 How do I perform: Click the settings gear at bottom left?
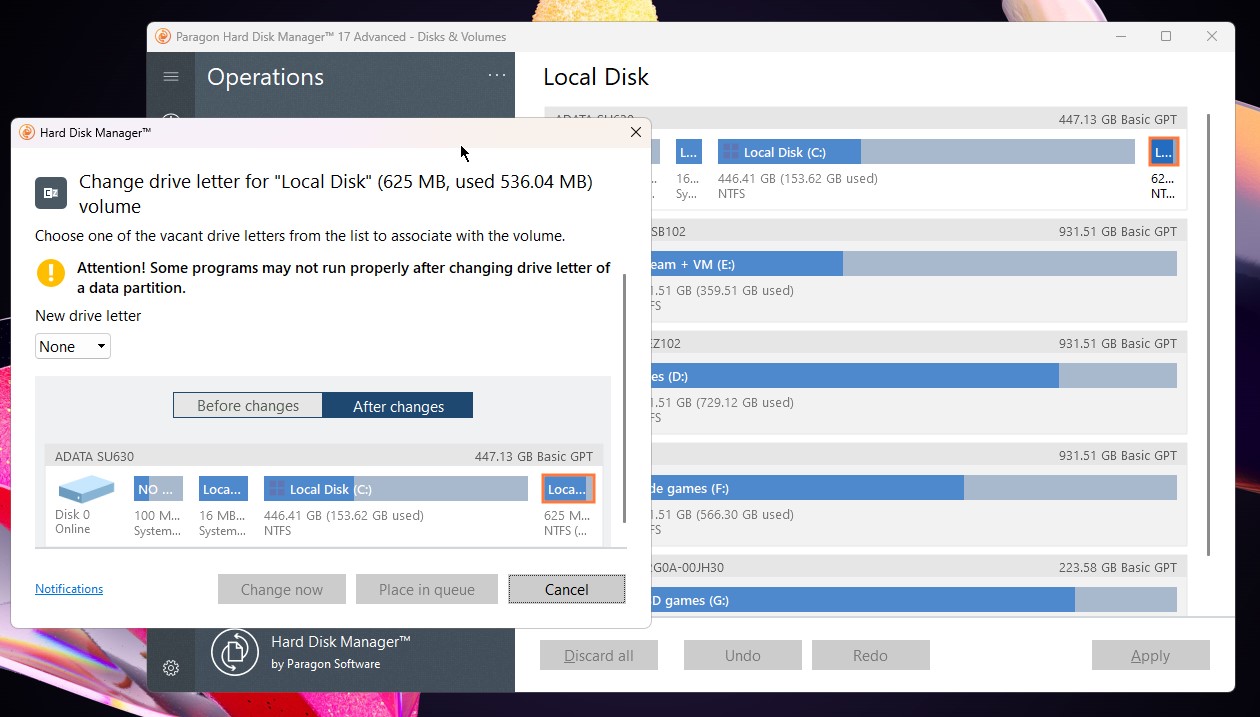(170, 668)
